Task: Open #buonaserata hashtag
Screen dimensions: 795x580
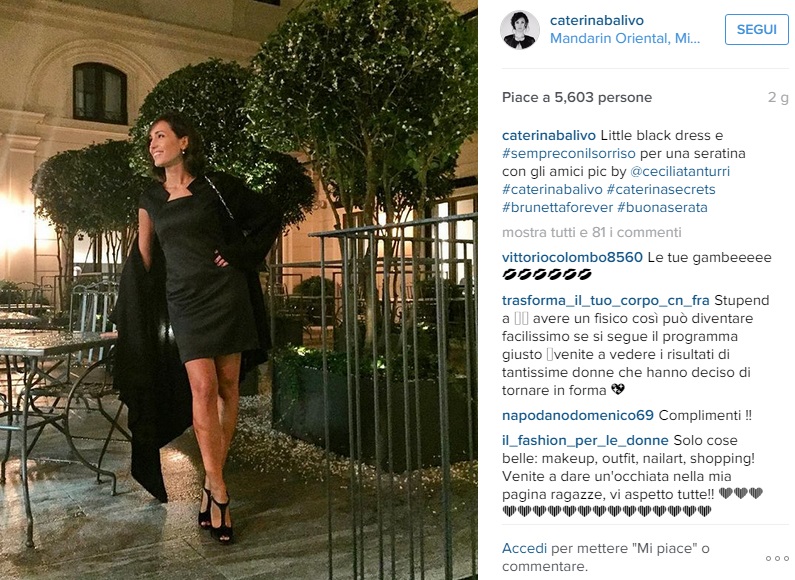Action: tap(662, 207)
